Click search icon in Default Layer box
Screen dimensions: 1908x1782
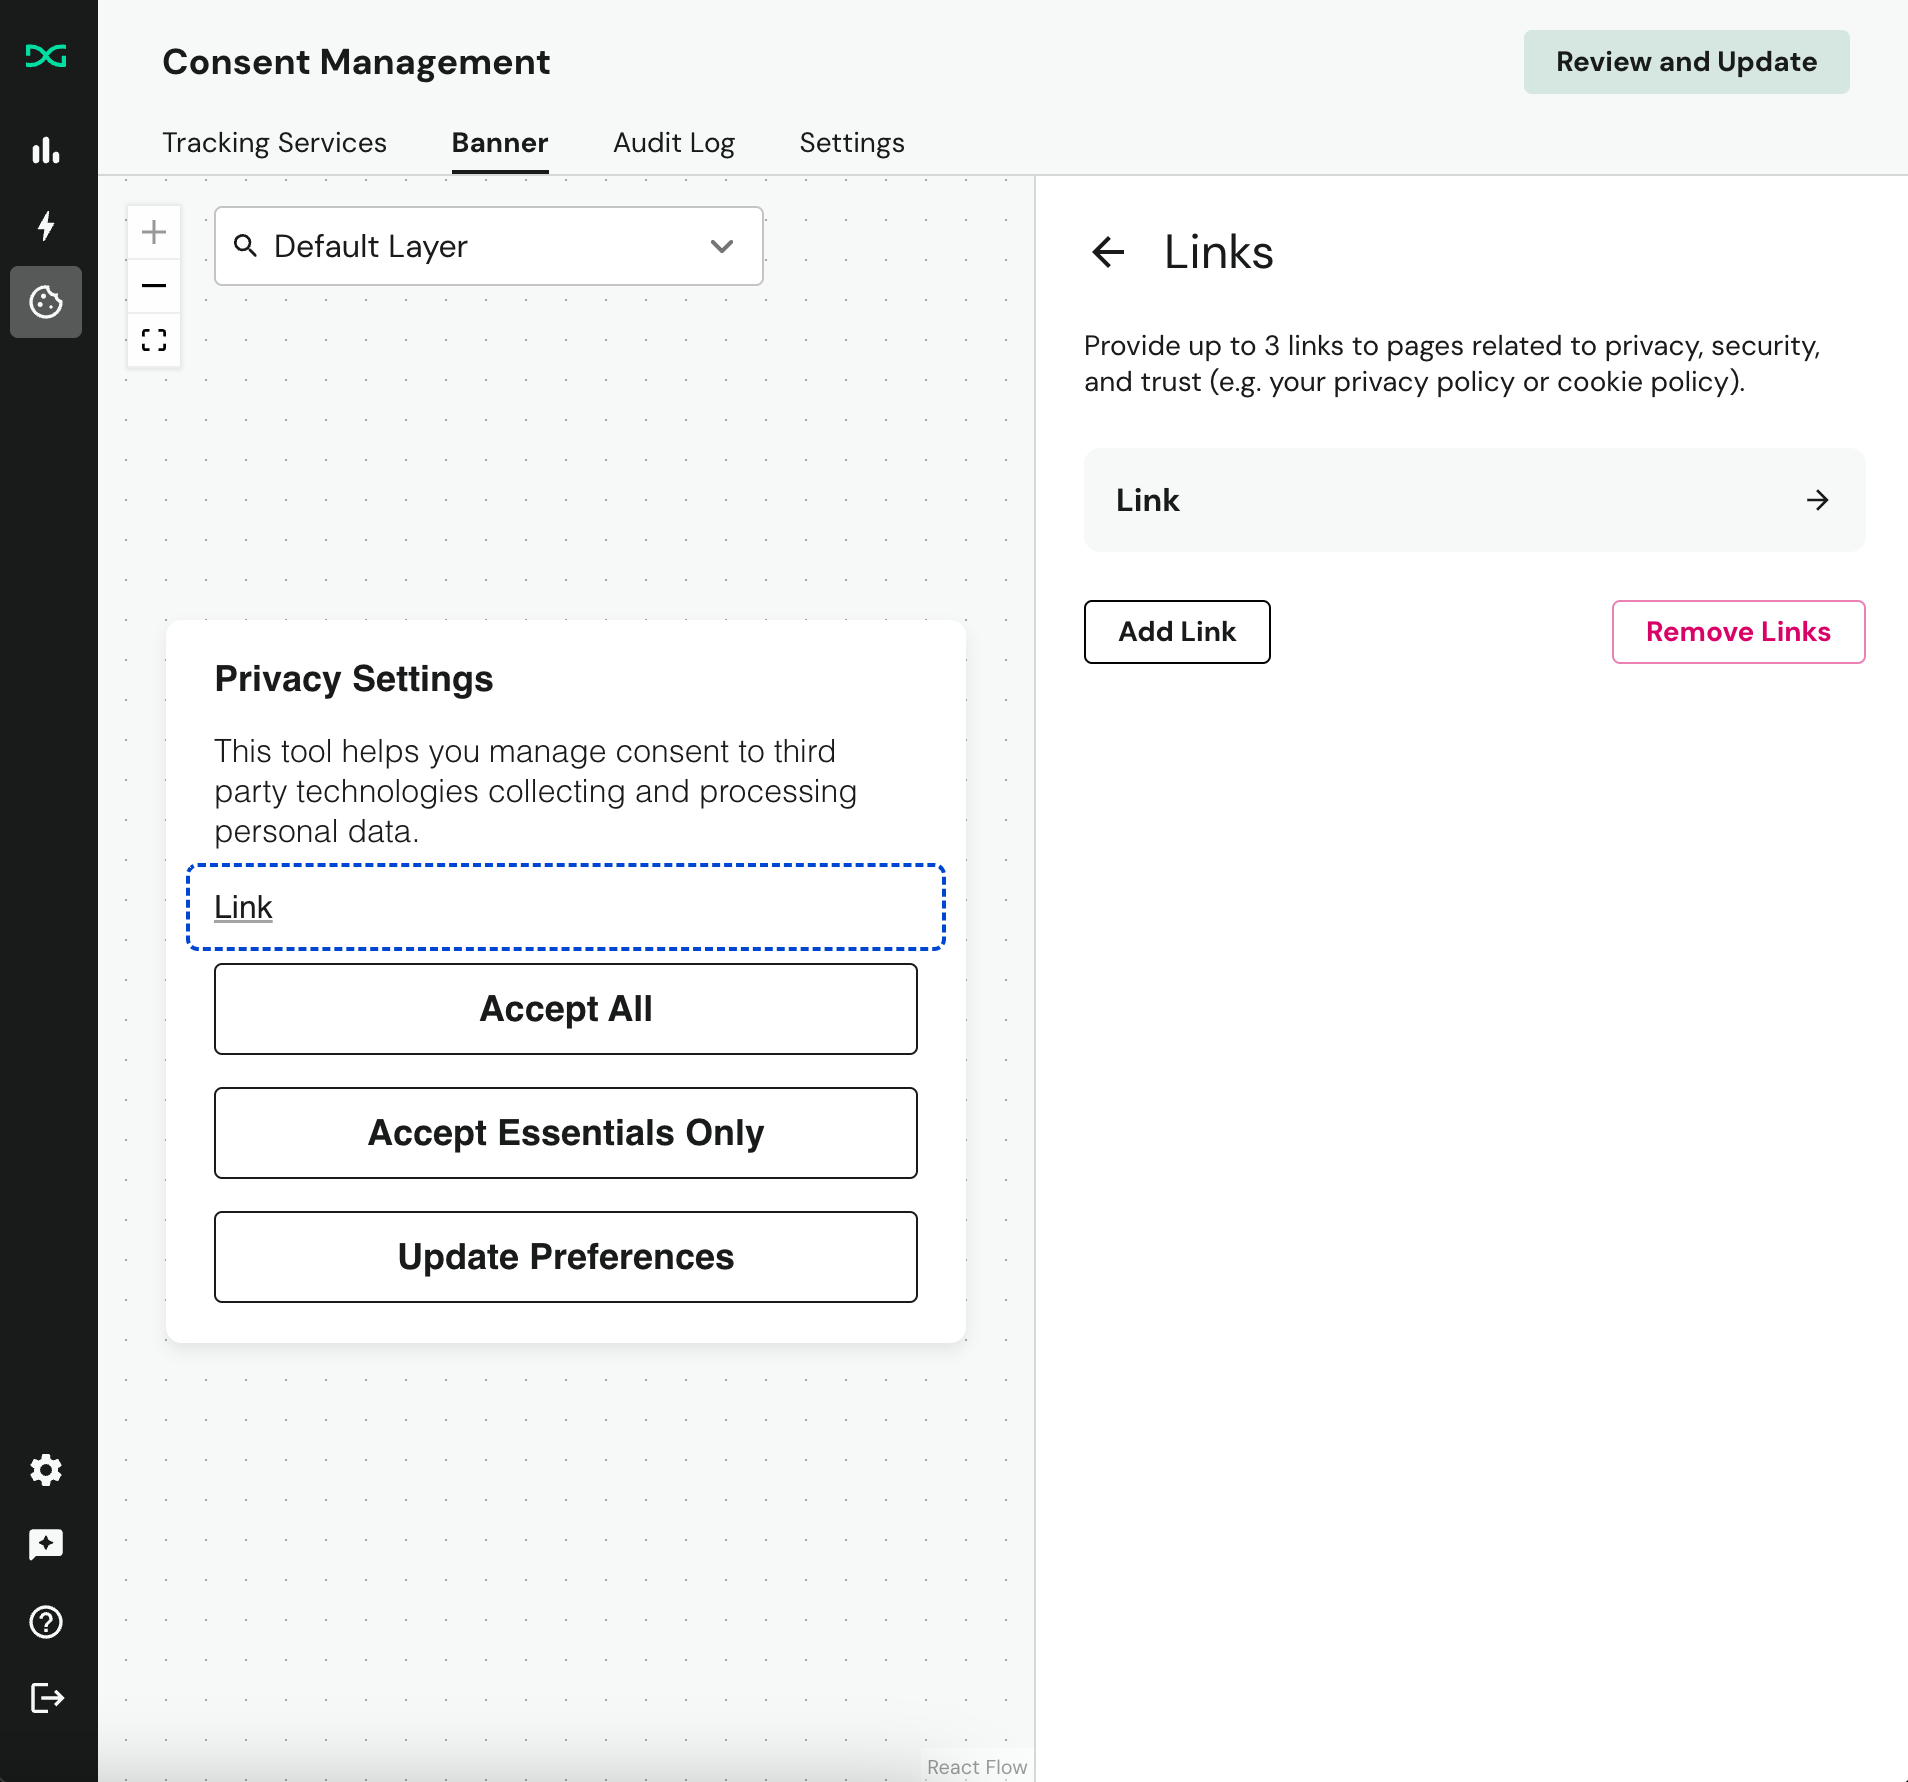coord(245,245)
